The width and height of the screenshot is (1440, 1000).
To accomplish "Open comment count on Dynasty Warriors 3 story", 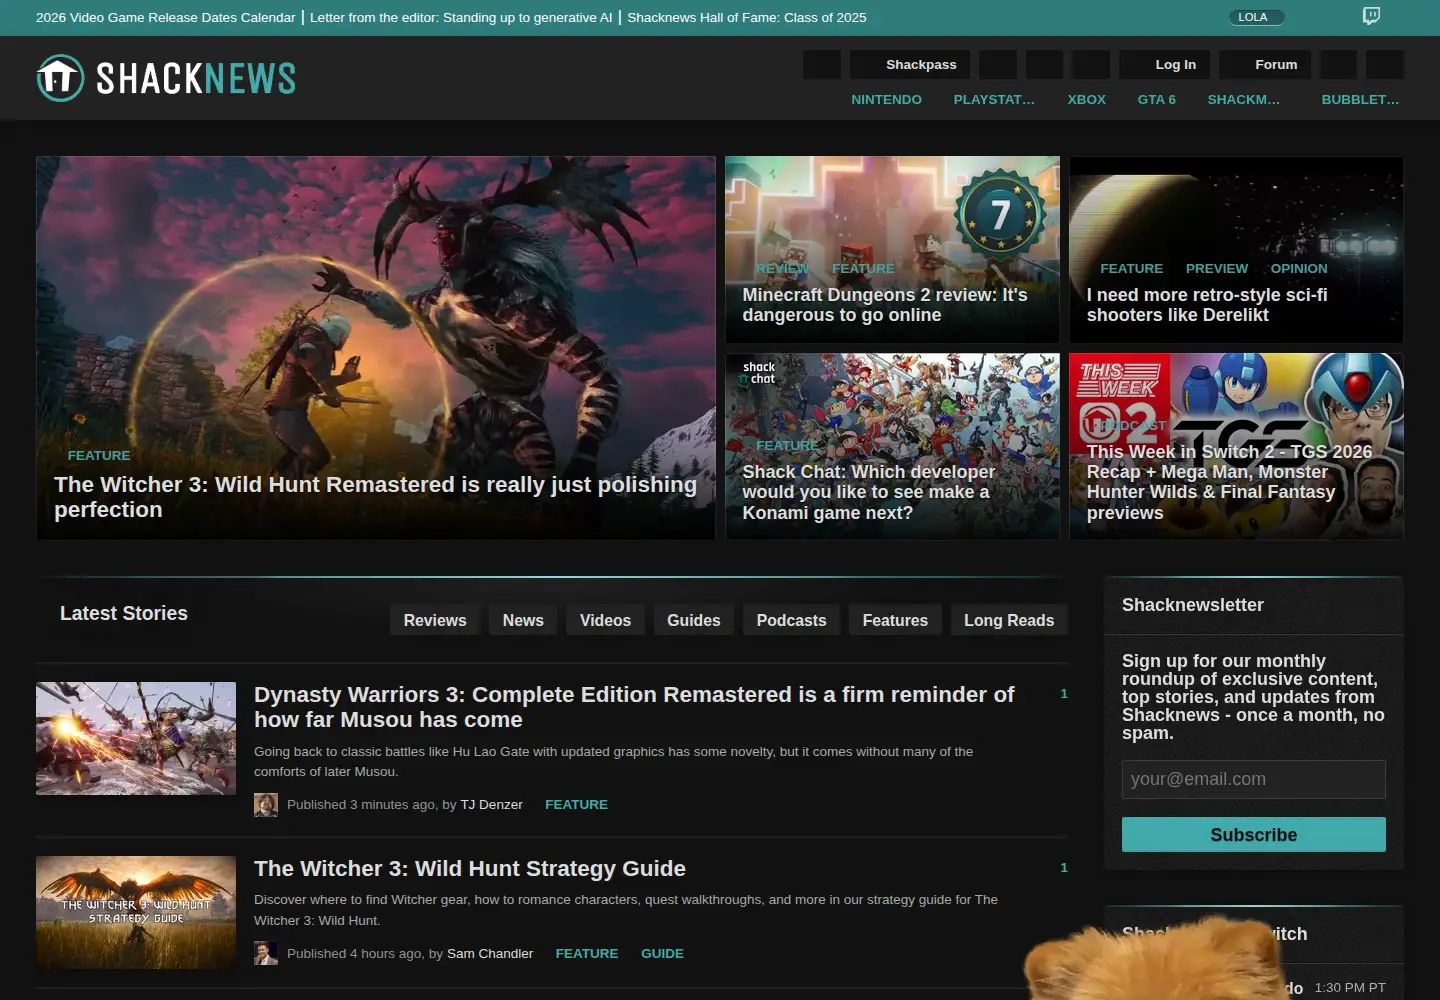I will pyautogui.click(x=1064, y=694).
